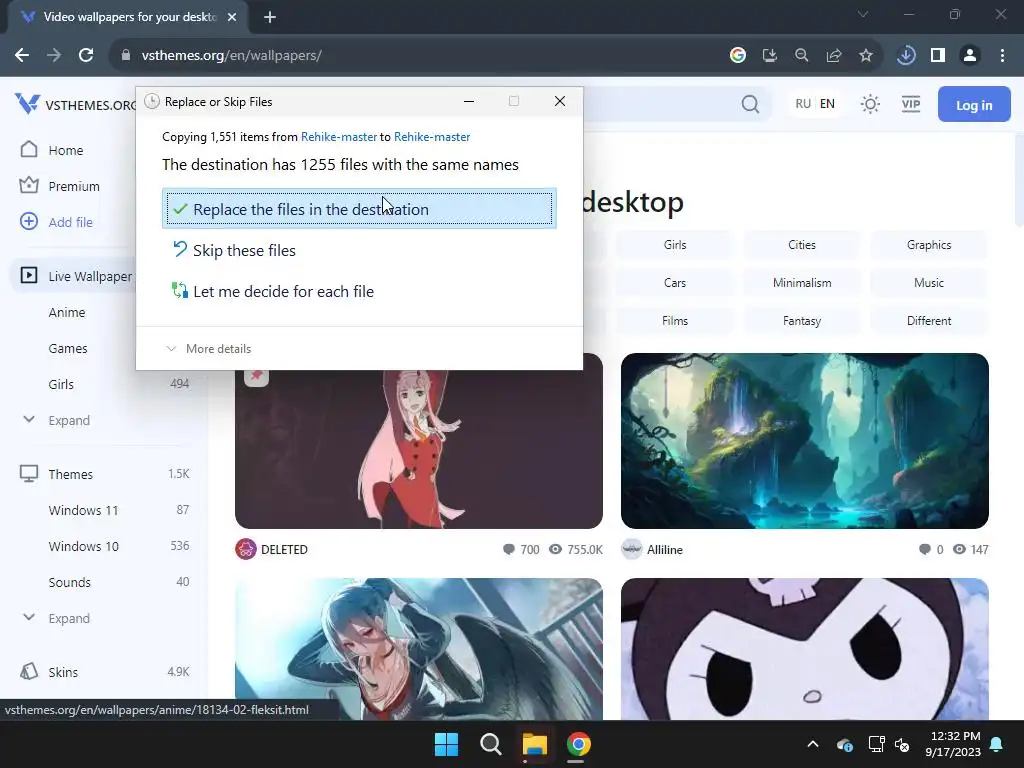Open the Girls sidebar category with 494
The width and height of the screenshot is (1024, 768).
tap(61, 384)
